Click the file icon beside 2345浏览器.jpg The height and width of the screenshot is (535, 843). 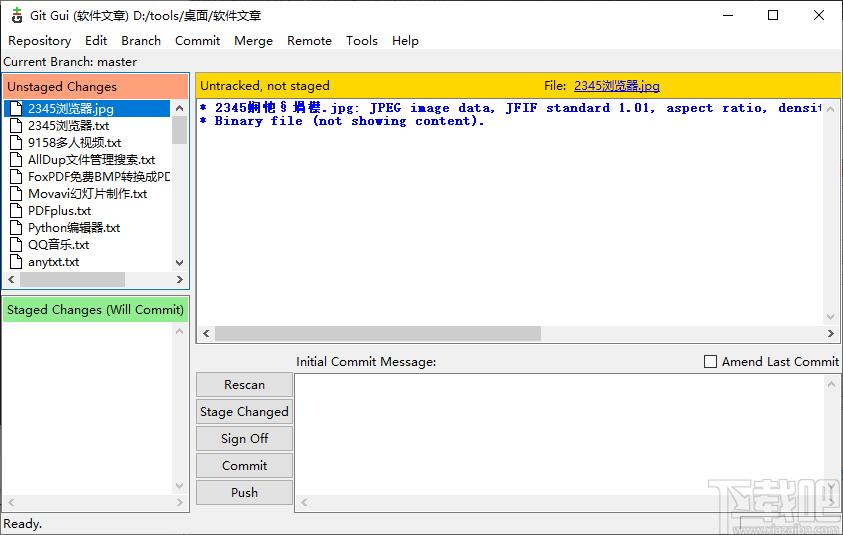click(x=17, y=109)
